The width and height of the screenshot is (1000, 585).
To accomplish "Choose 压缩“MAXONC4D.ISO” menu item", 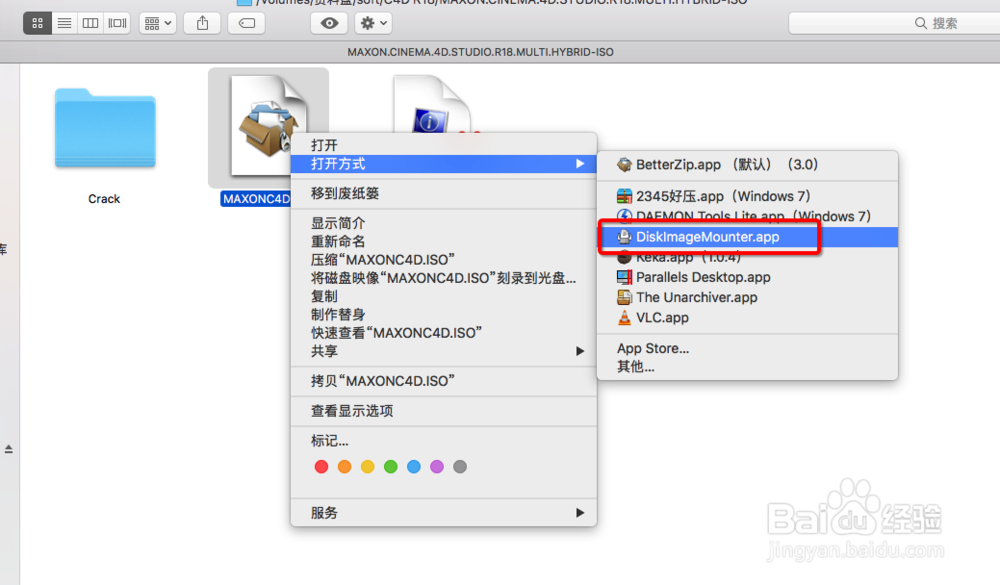I will click(x=443, y=260).
